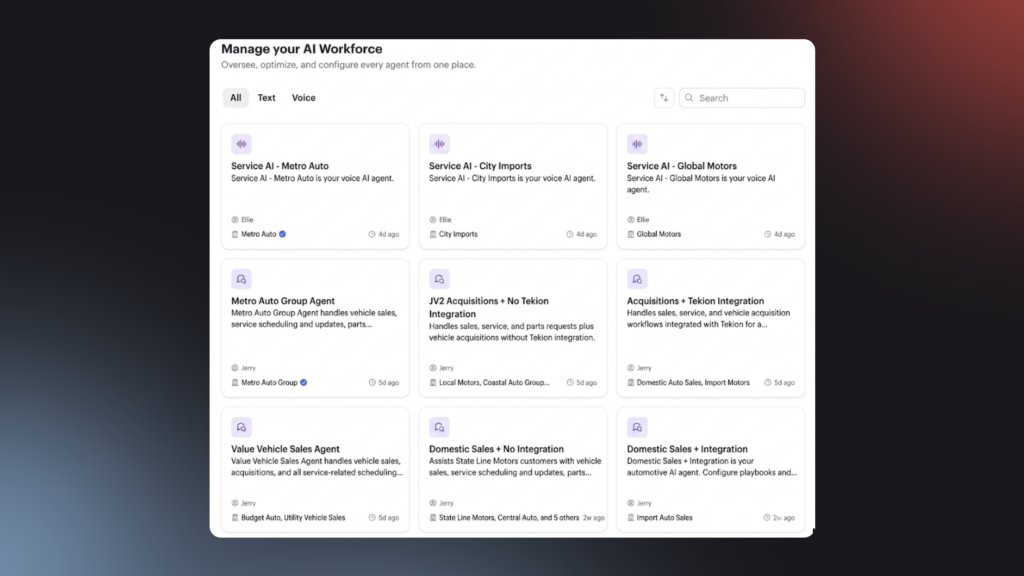Click the verified badge next to Metro Auto
1024x576 pixels.
283,234
